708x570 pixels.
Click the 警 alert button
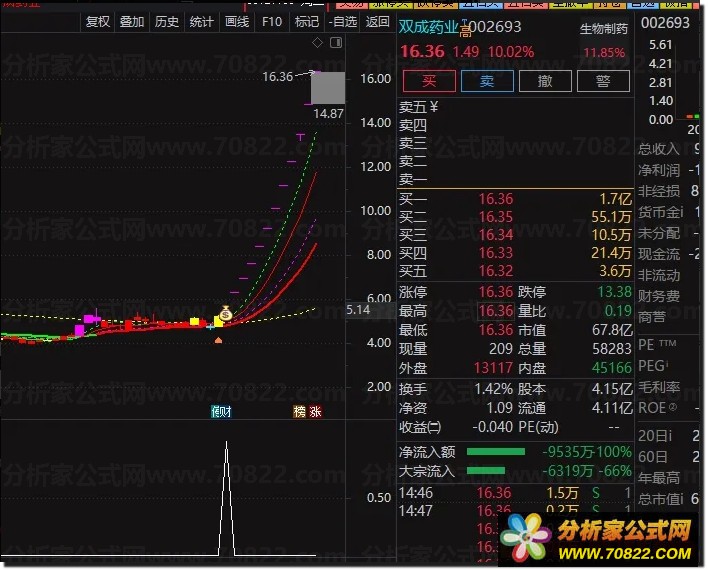tap(603, 81)
